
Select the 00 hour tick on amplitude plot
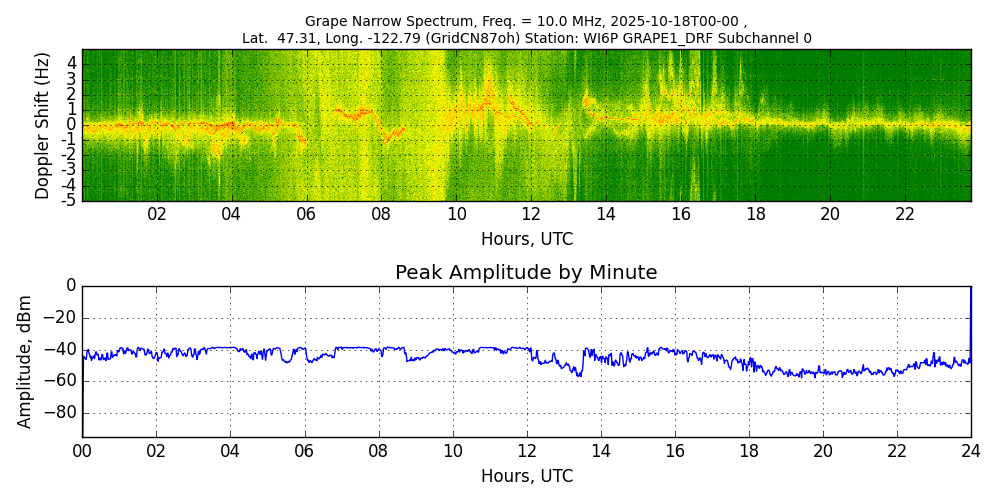[x=82, y=451]
